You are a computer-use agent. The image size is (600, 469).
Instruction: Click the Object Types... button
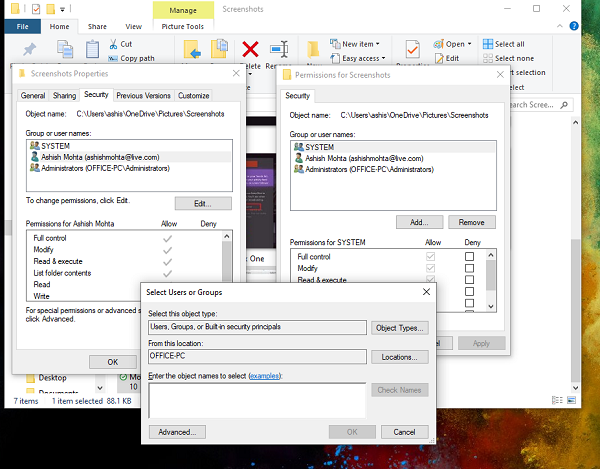coord(400,327)
